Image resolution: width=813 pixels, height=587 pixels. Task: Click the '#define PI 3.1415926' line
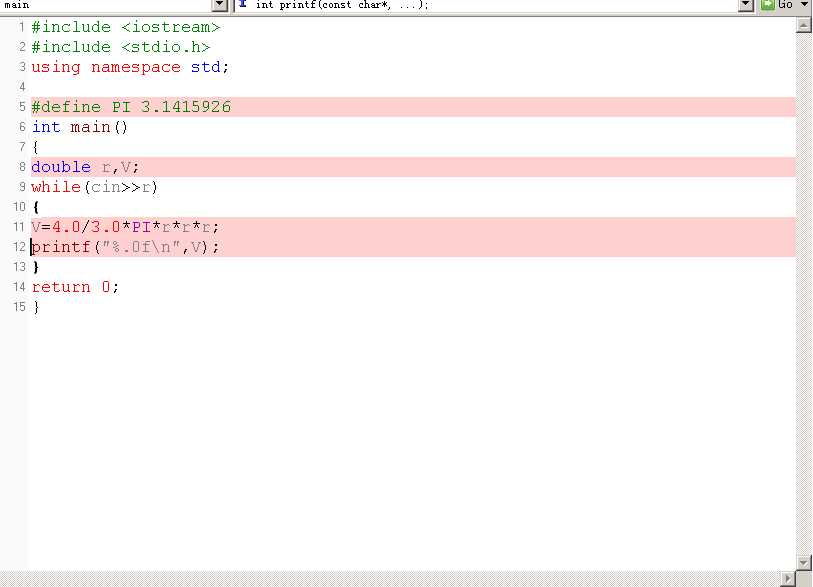pos(131,107)
